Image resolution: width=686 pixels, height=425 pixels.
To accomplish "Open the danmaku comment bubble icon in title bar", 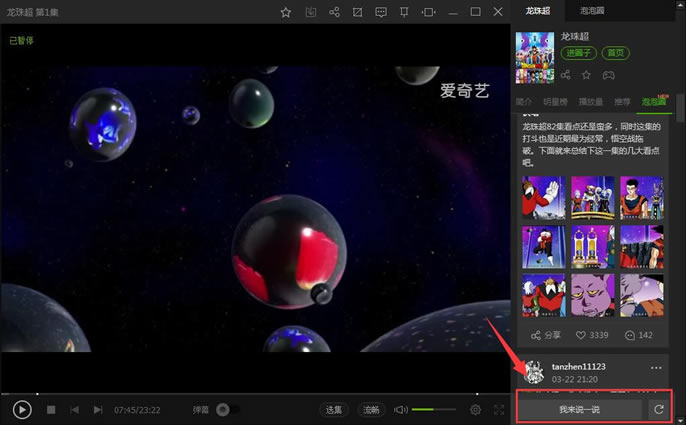I will [x=381, y=12].
